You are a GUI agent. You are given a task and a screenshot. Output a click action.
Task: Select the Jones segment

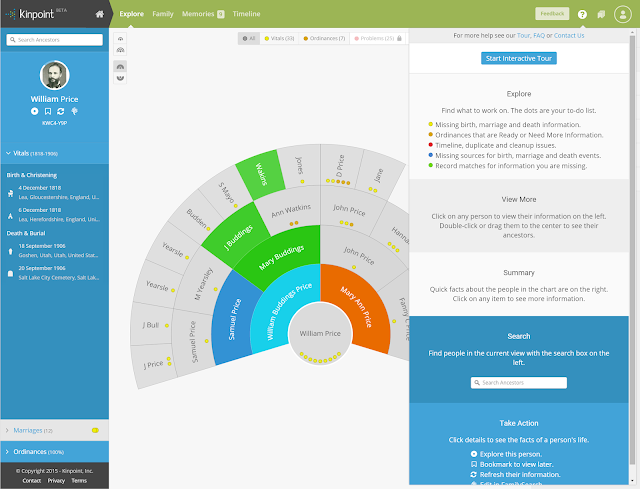(x=300, y=166)
